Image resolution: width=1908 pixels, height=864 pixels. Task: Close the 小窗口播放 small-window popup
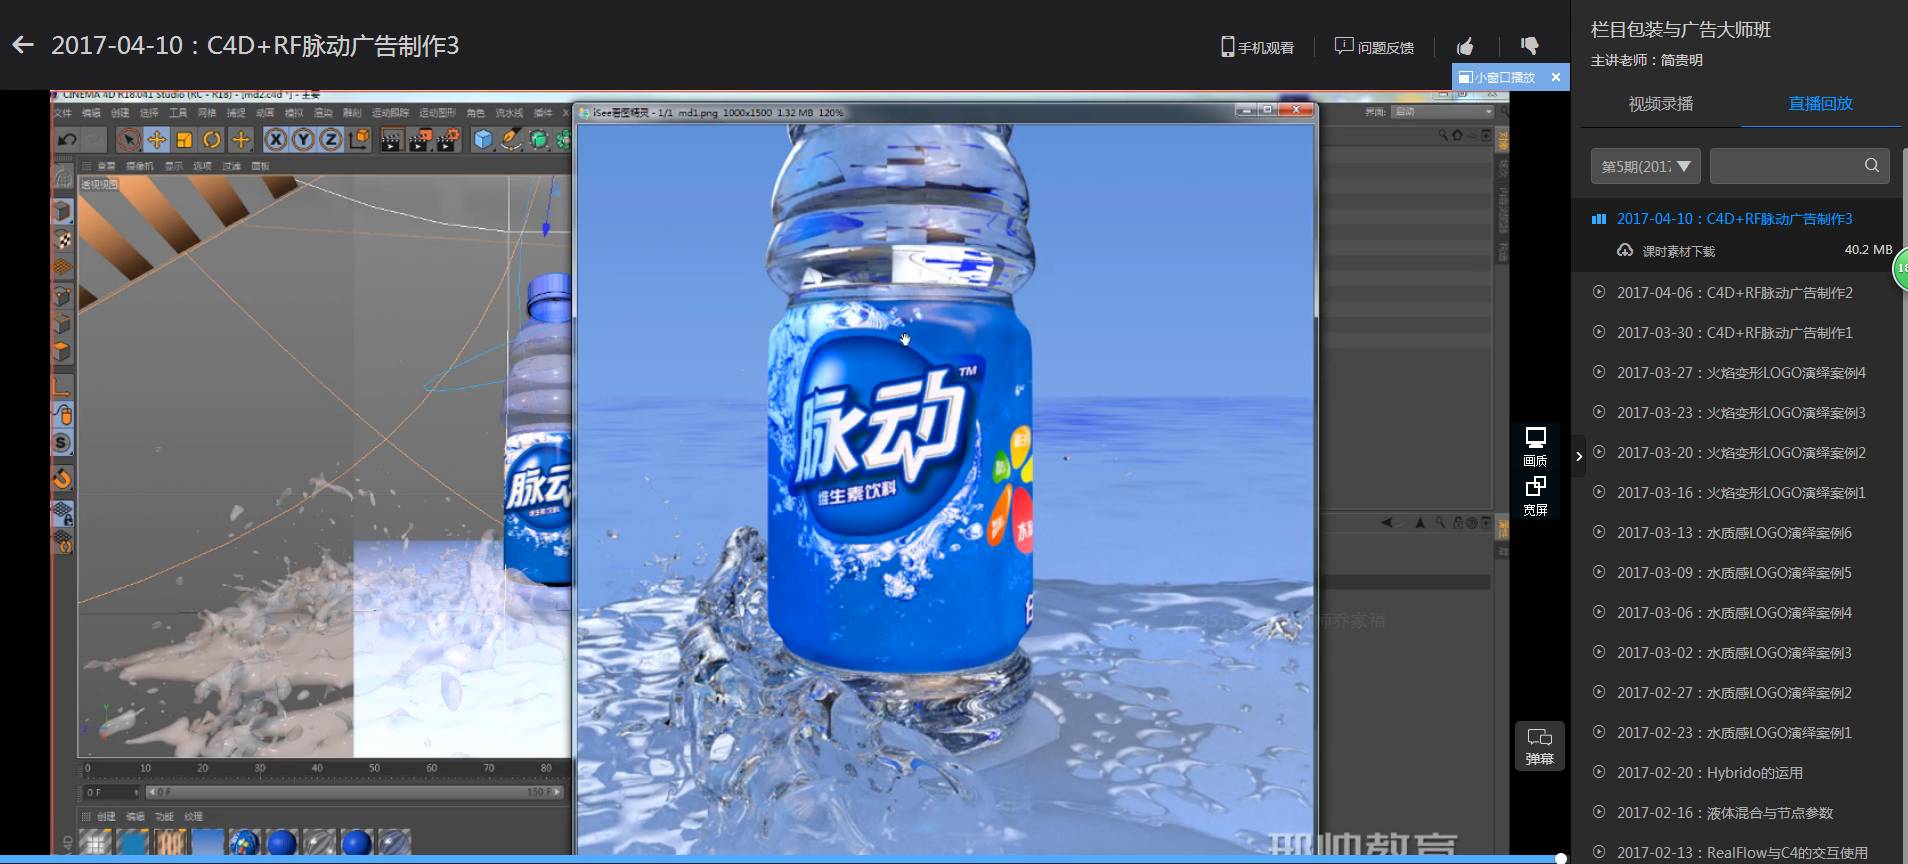pos(1555,77)
